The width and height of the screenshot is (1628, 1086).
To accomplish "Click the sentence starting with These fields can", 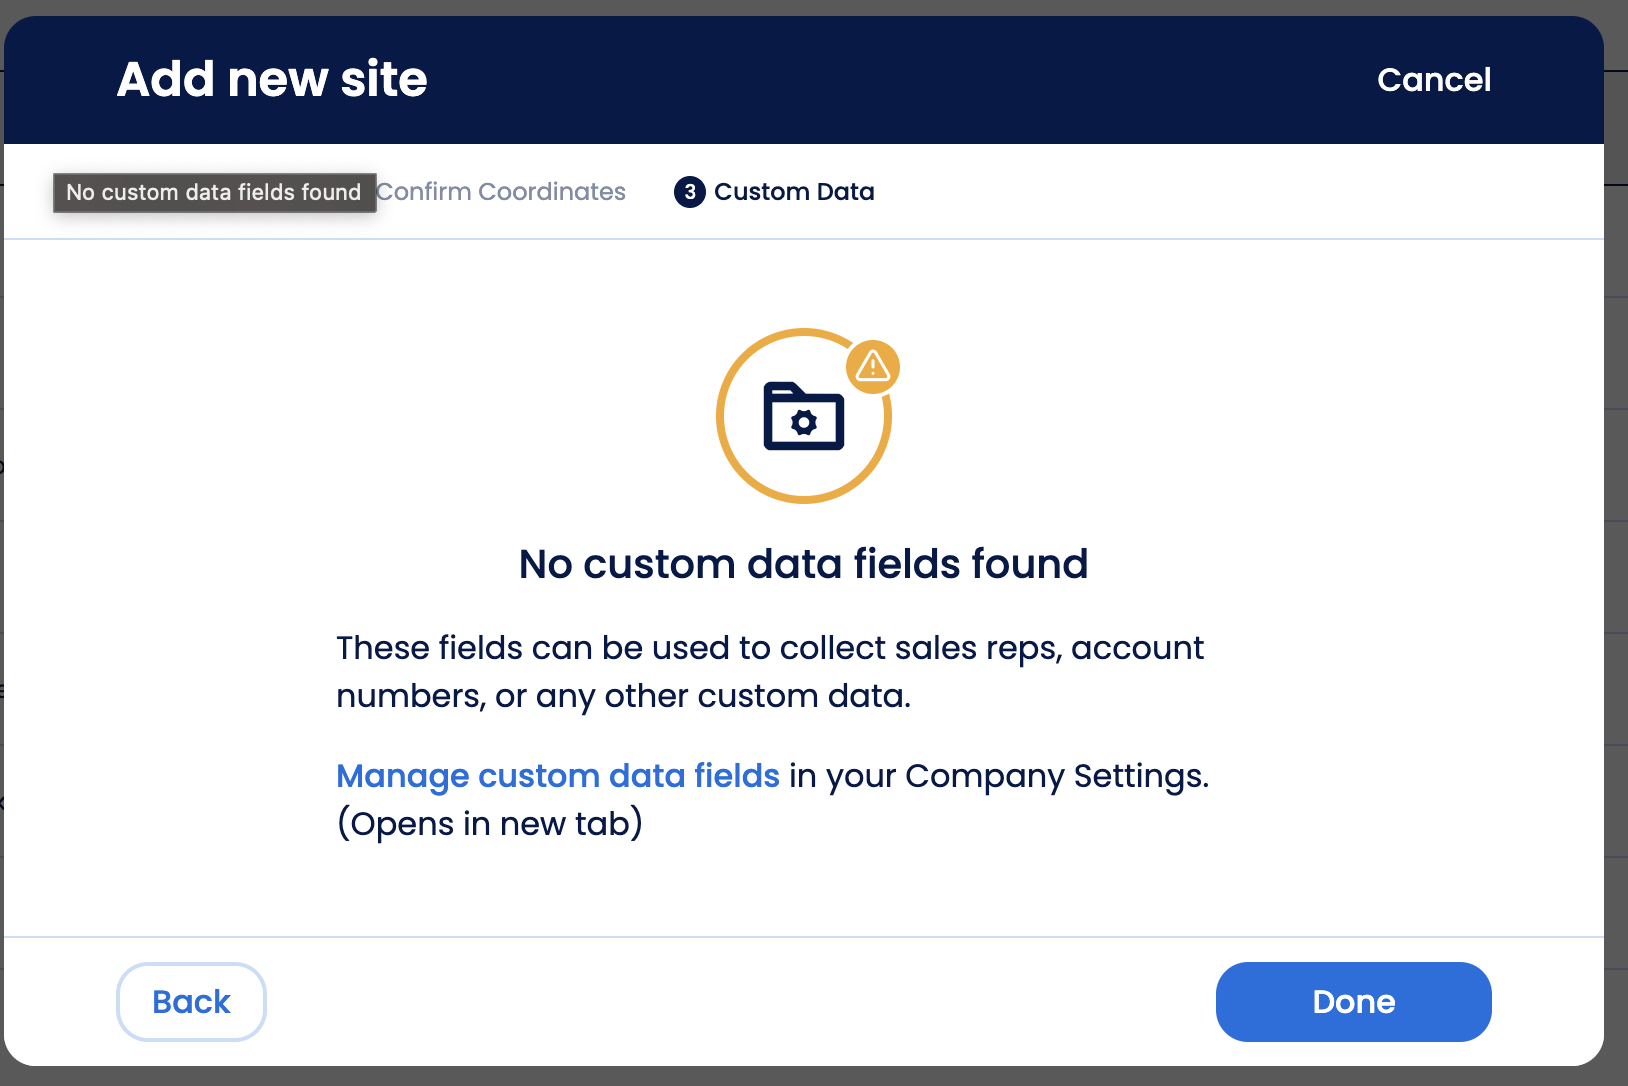I will click(770, 672).
